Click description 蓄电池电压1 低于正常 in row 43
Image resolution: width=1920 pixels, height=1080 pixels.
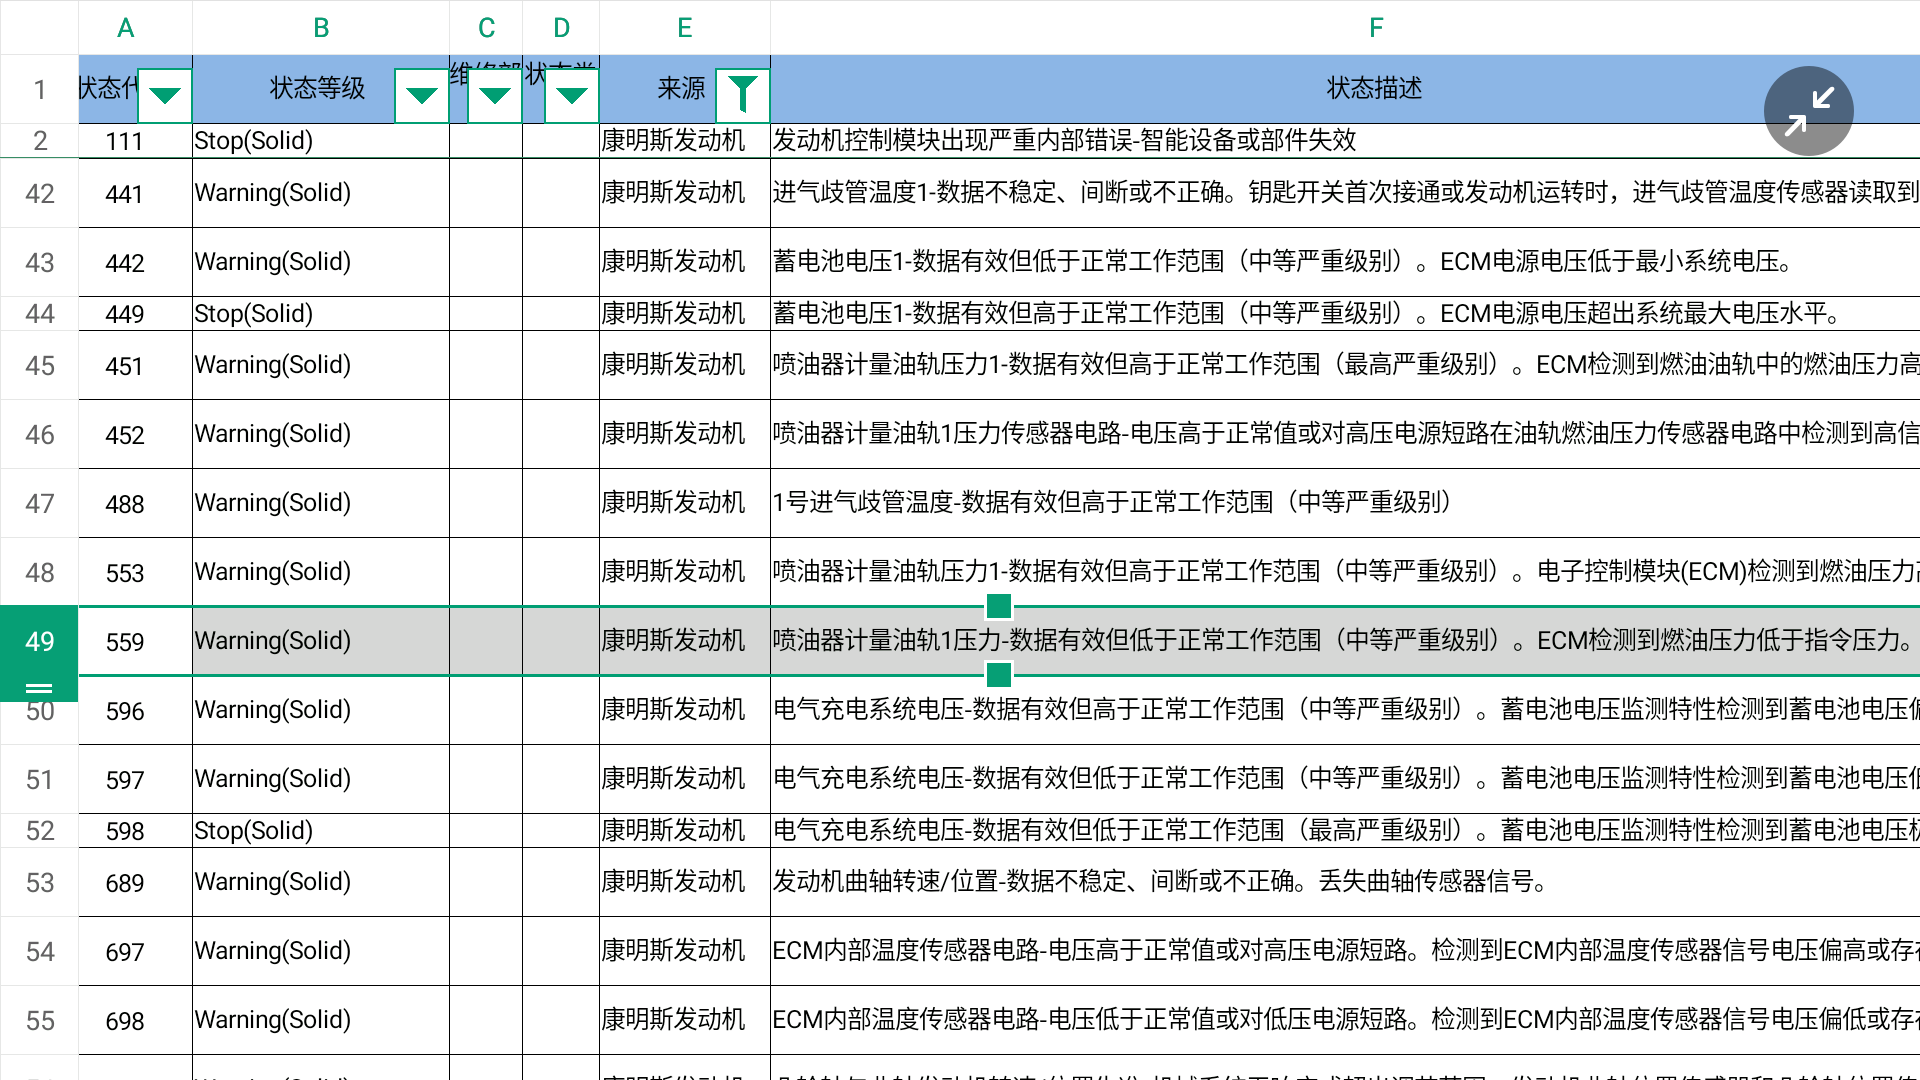coord(1345,262)
